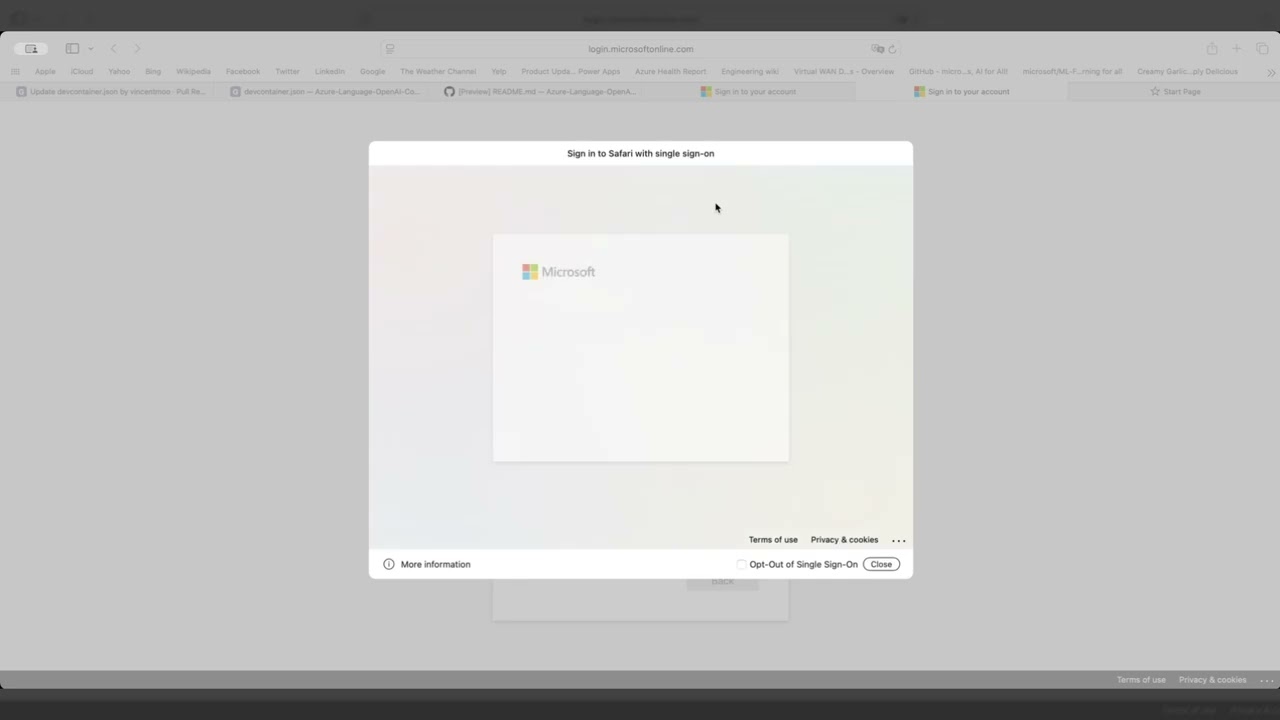
Task: Open the Azure Health Report bookmark
Action: [670, 71]
